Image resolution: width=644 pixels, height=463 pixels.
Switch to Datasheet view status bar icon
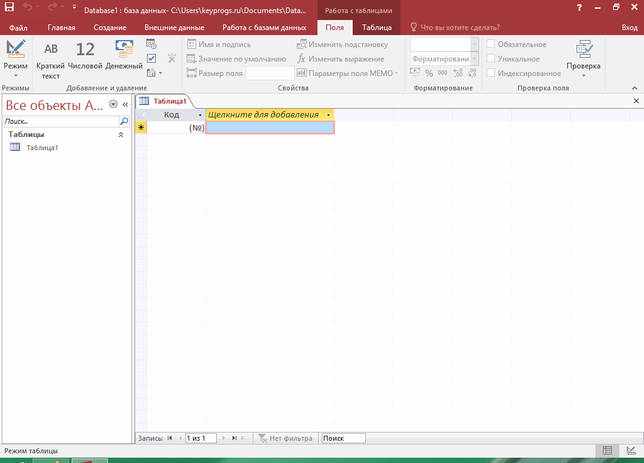(x=607, y=451)
